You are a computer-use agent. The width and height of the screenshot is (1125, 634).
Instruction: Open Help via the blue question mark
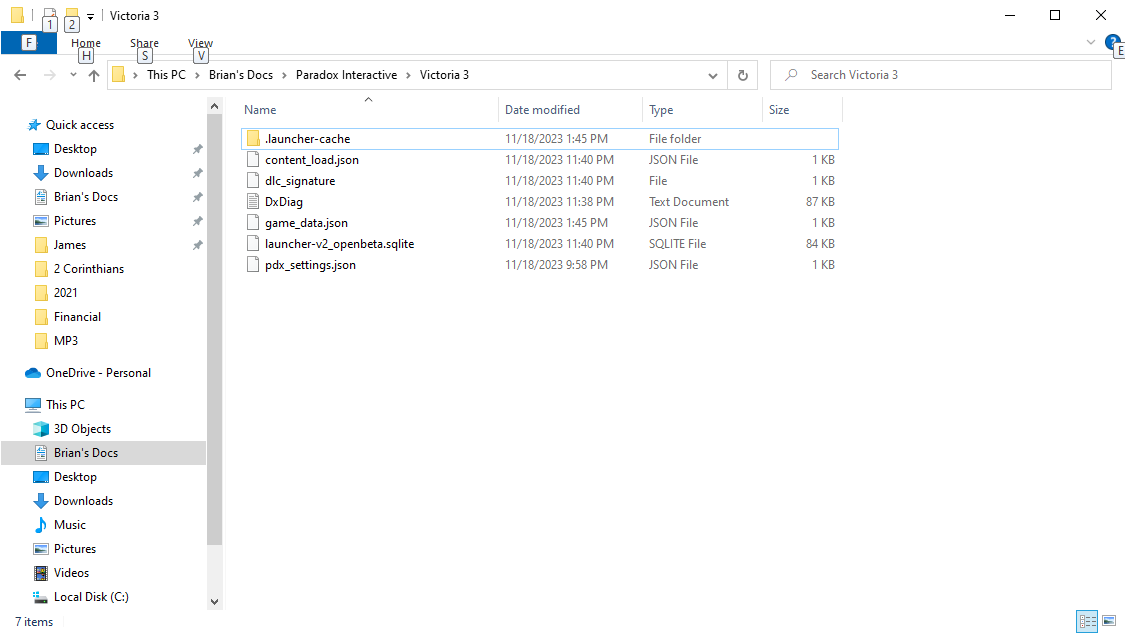[x=1113, y=42]
